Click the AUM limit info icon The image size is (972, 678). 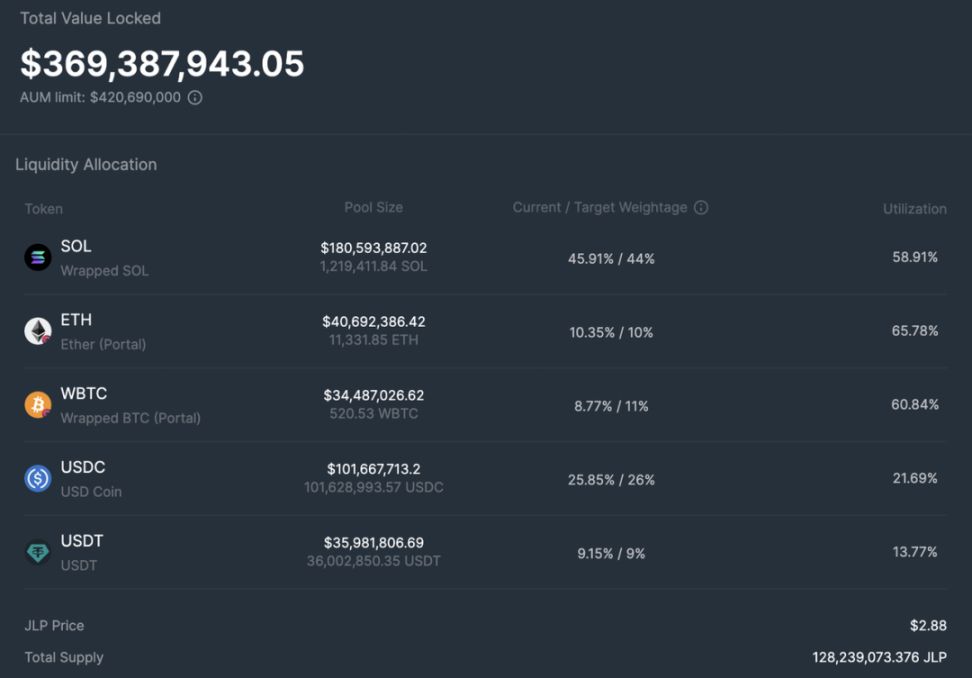195,98
